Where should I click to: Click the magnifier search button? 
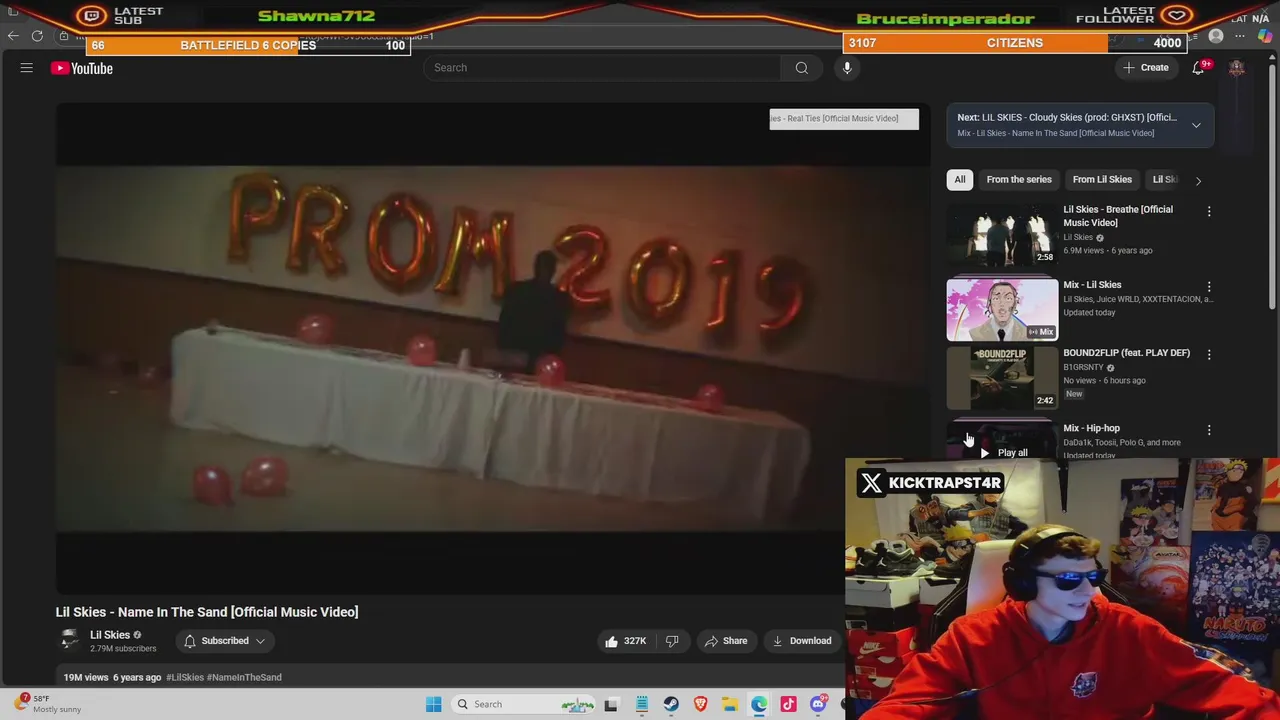coord(801,68)
